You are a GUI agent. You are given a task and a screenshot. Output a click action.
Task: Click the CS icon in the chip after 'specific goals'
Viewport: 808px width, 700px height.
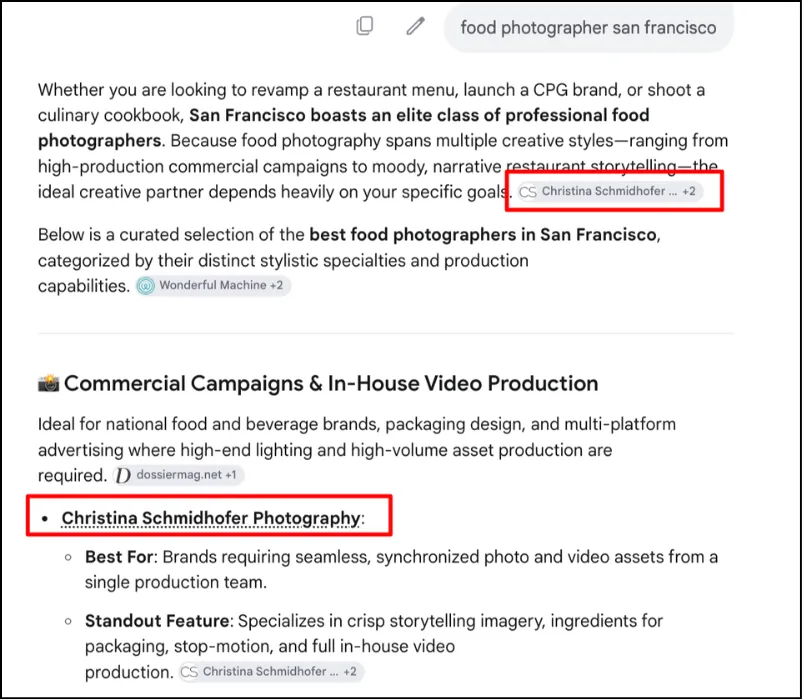point(528,192)
